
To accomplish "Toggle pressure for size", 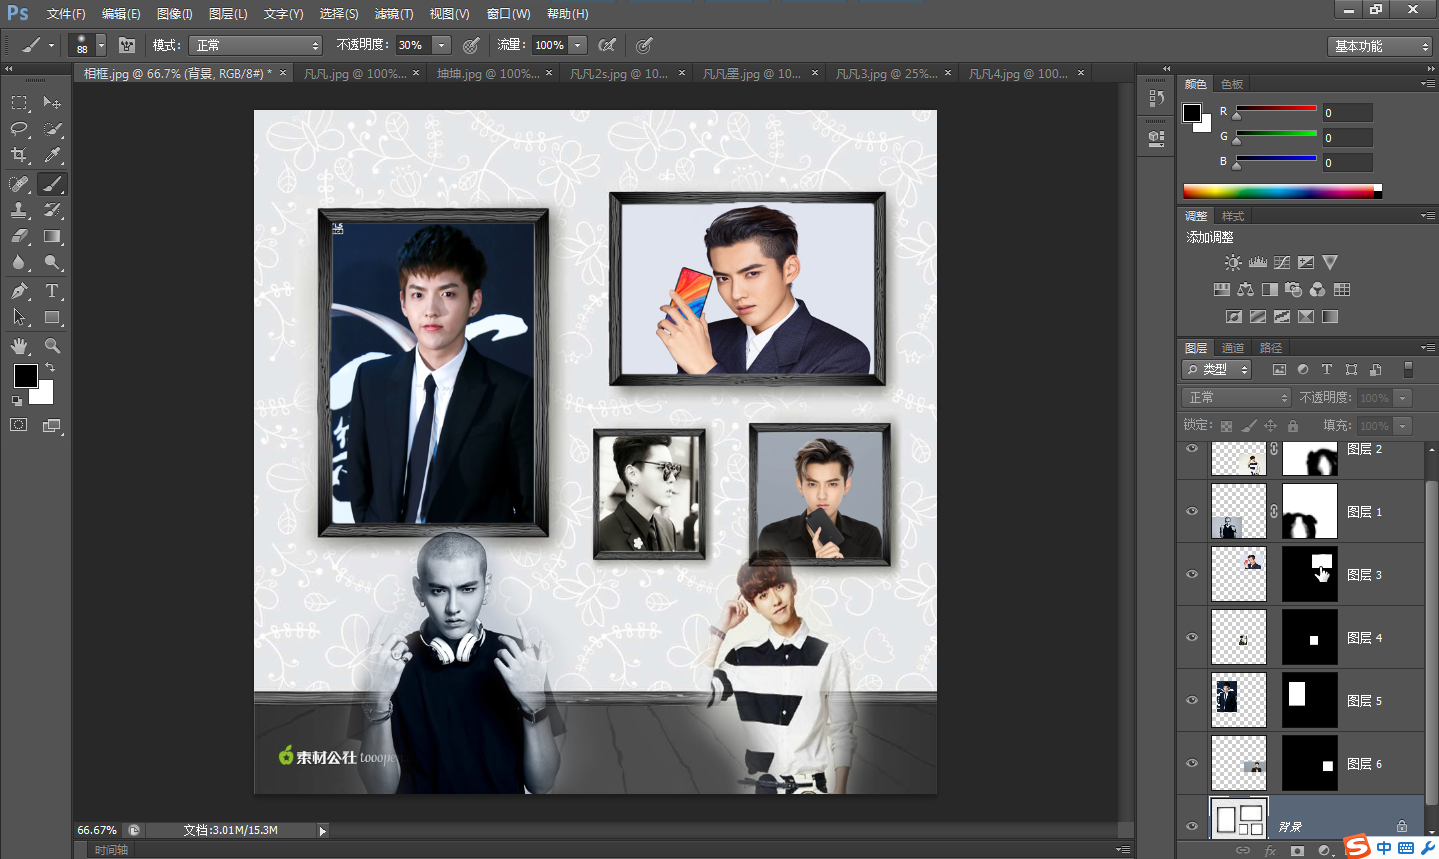I will coord(644,45).
